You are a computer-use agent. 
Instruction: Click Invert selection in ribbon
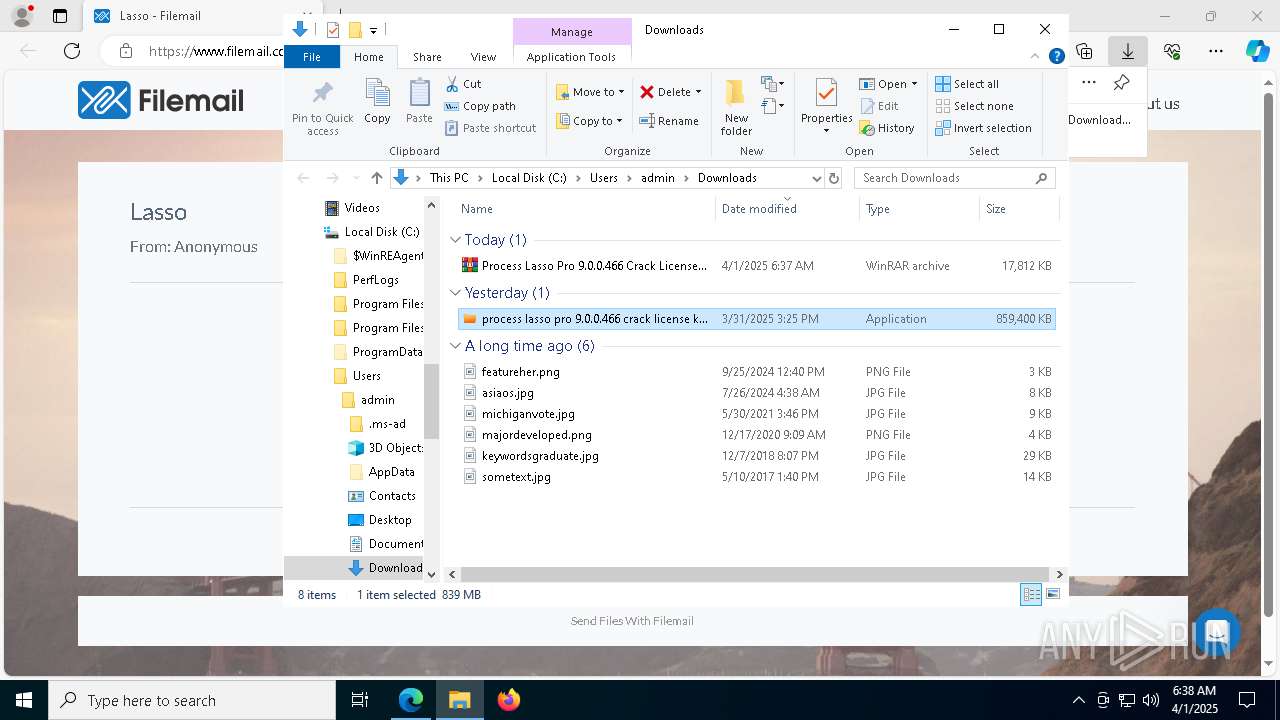point(984,128)
